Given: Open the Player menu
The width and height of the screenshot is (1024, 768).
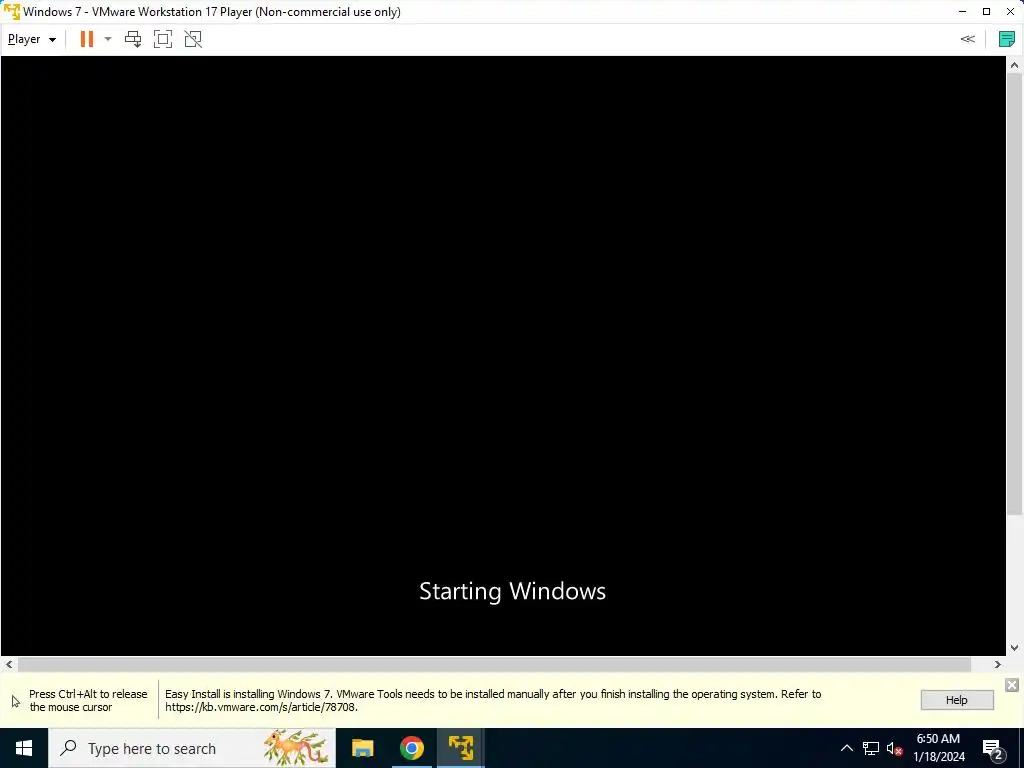Looking at the screenshot, I should pos(31,39).
